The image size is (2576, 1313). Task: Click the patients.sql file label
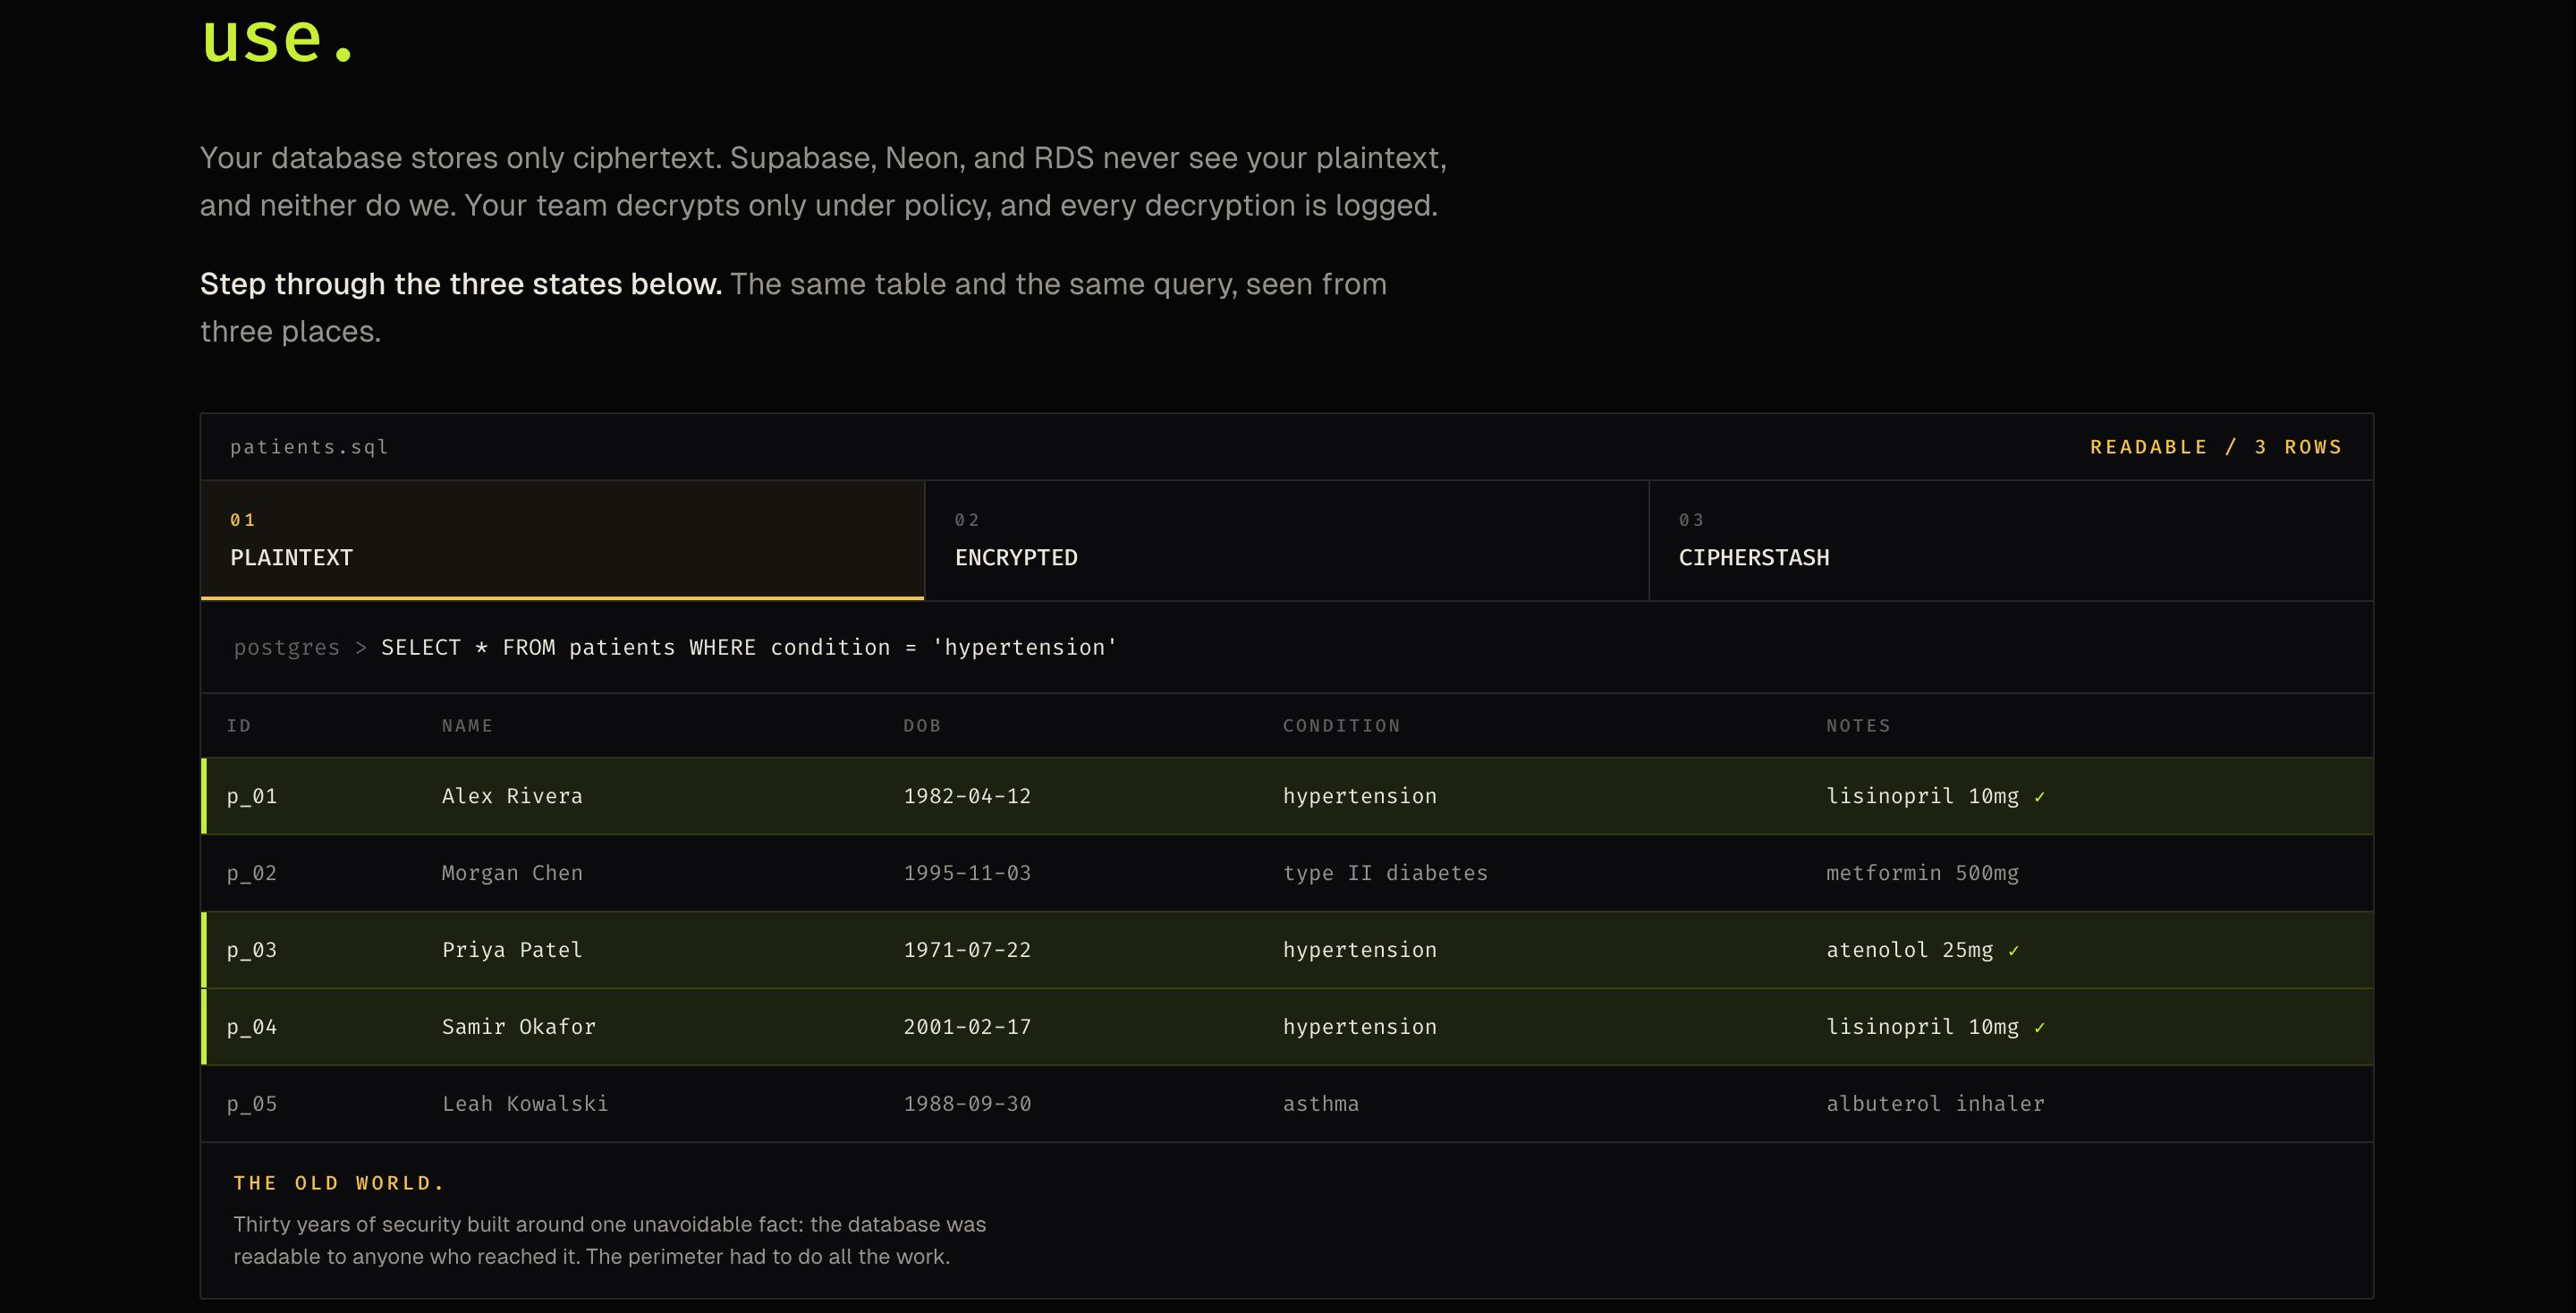pyautogui.click(x=309, y=447)
